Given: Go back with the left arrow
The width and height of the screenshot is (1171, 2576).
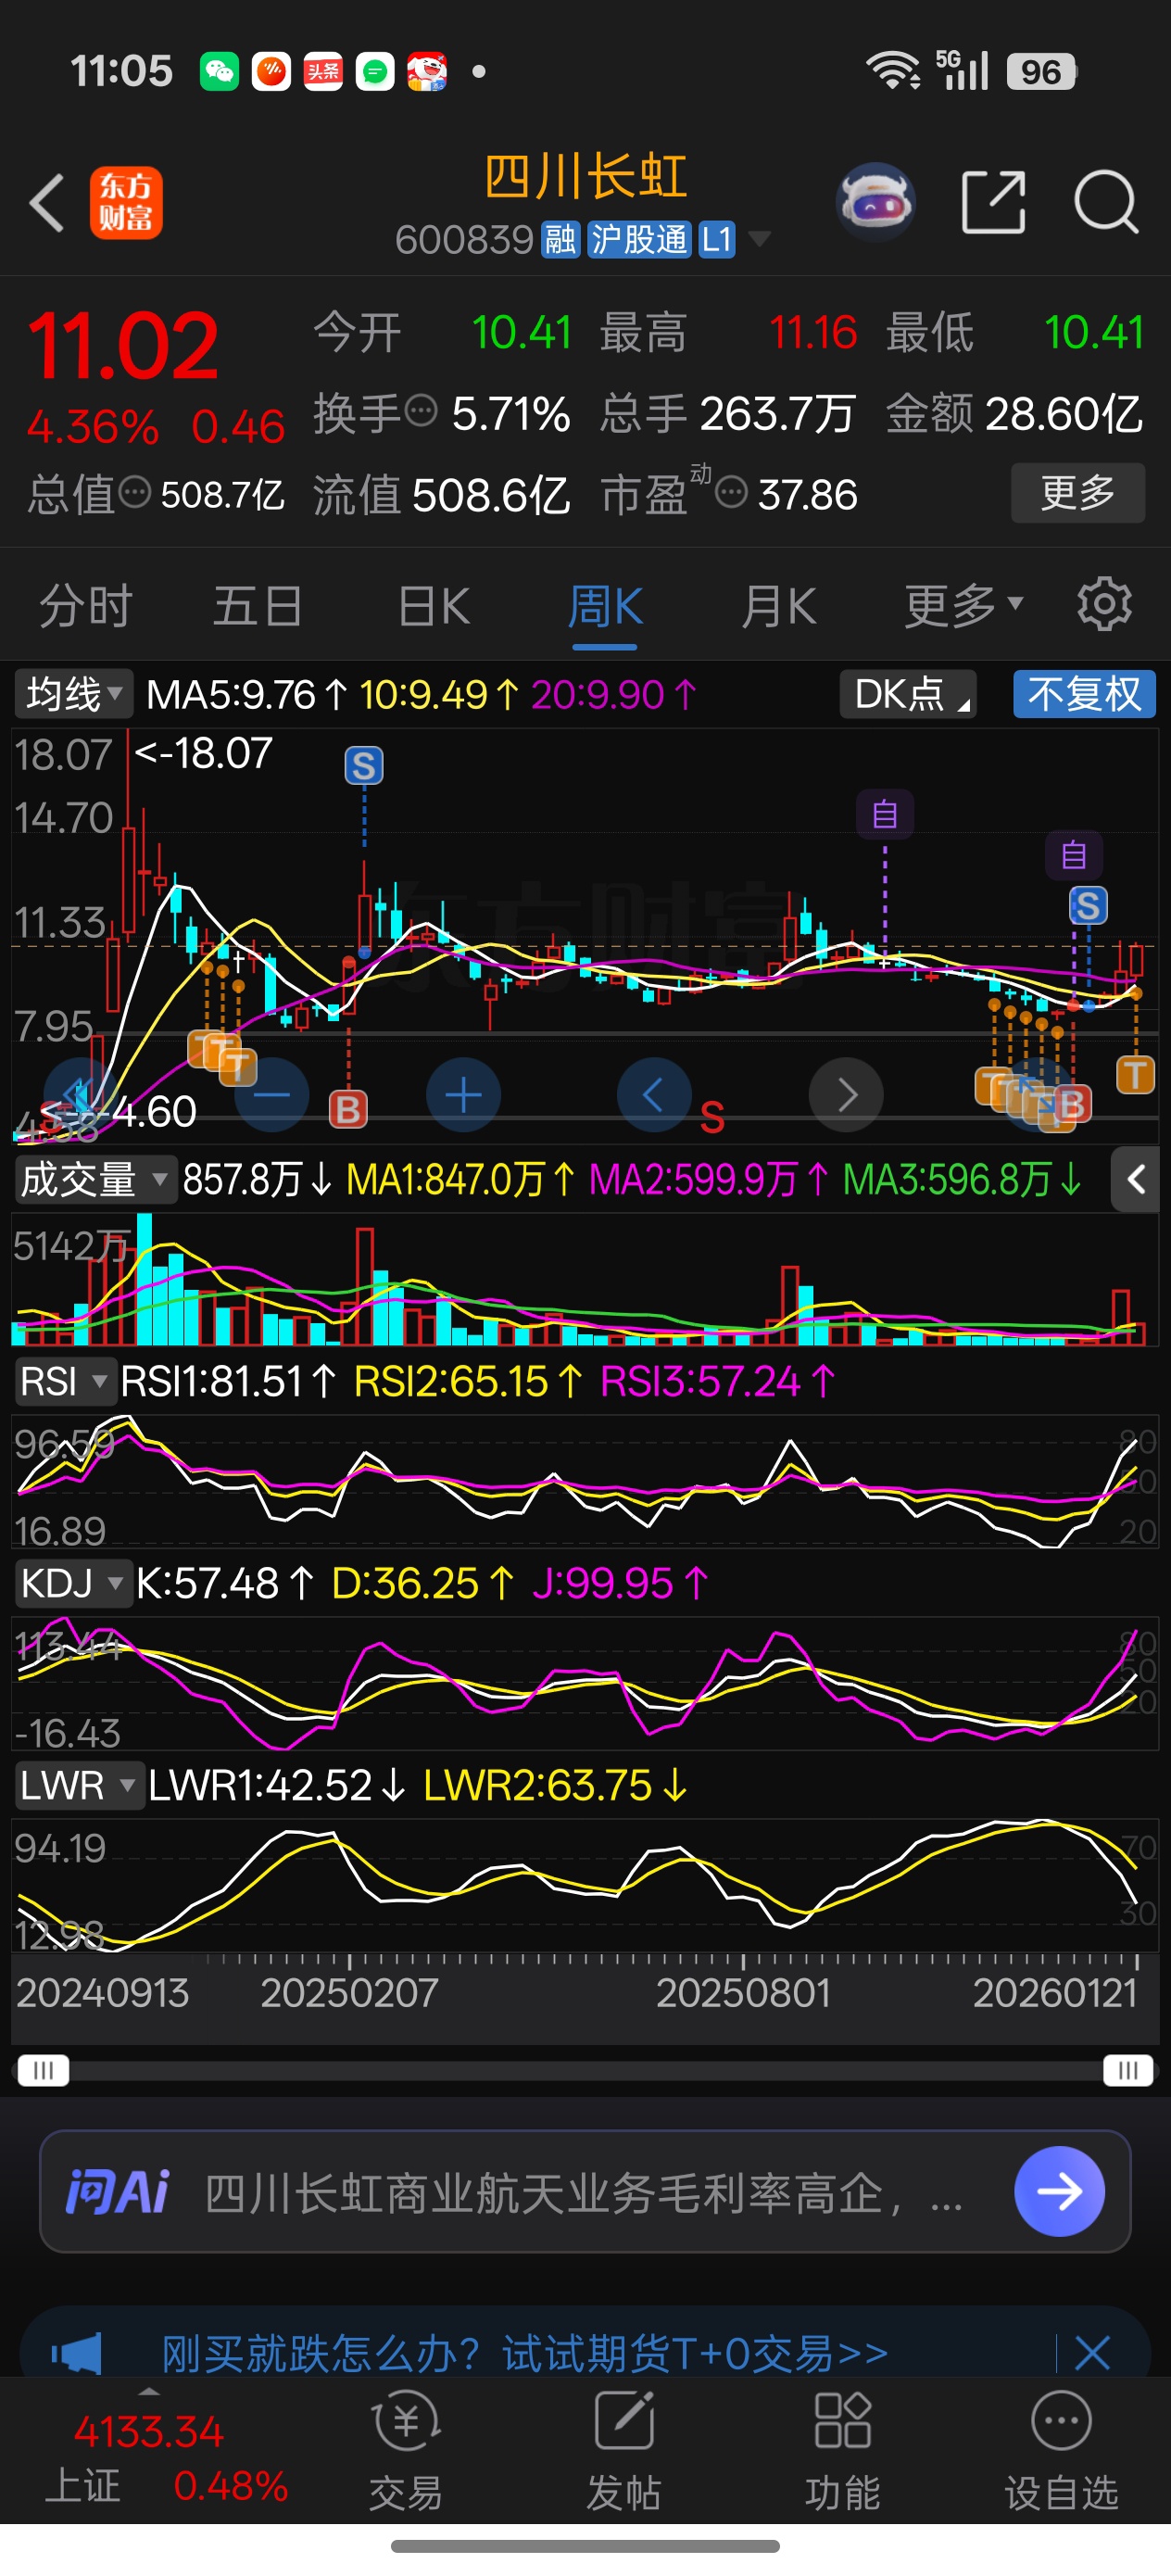Looking at the screenshot, I should click(x=48, y=203).
